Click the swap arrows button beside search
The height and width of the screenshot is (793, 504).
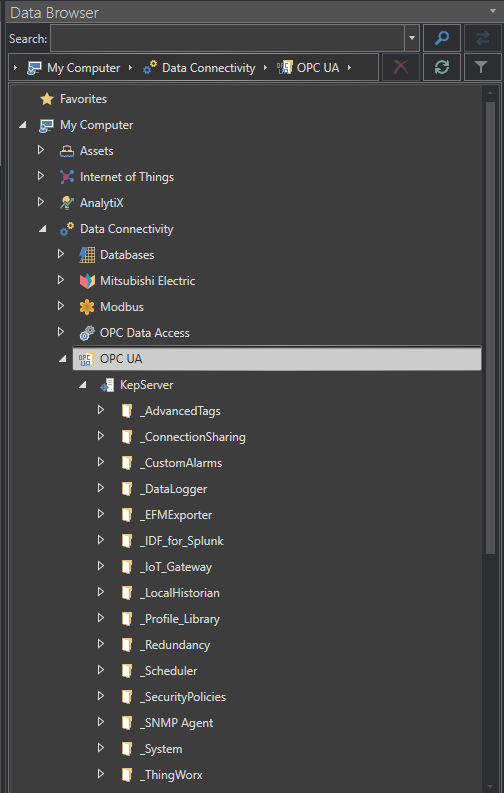point(483,38)
